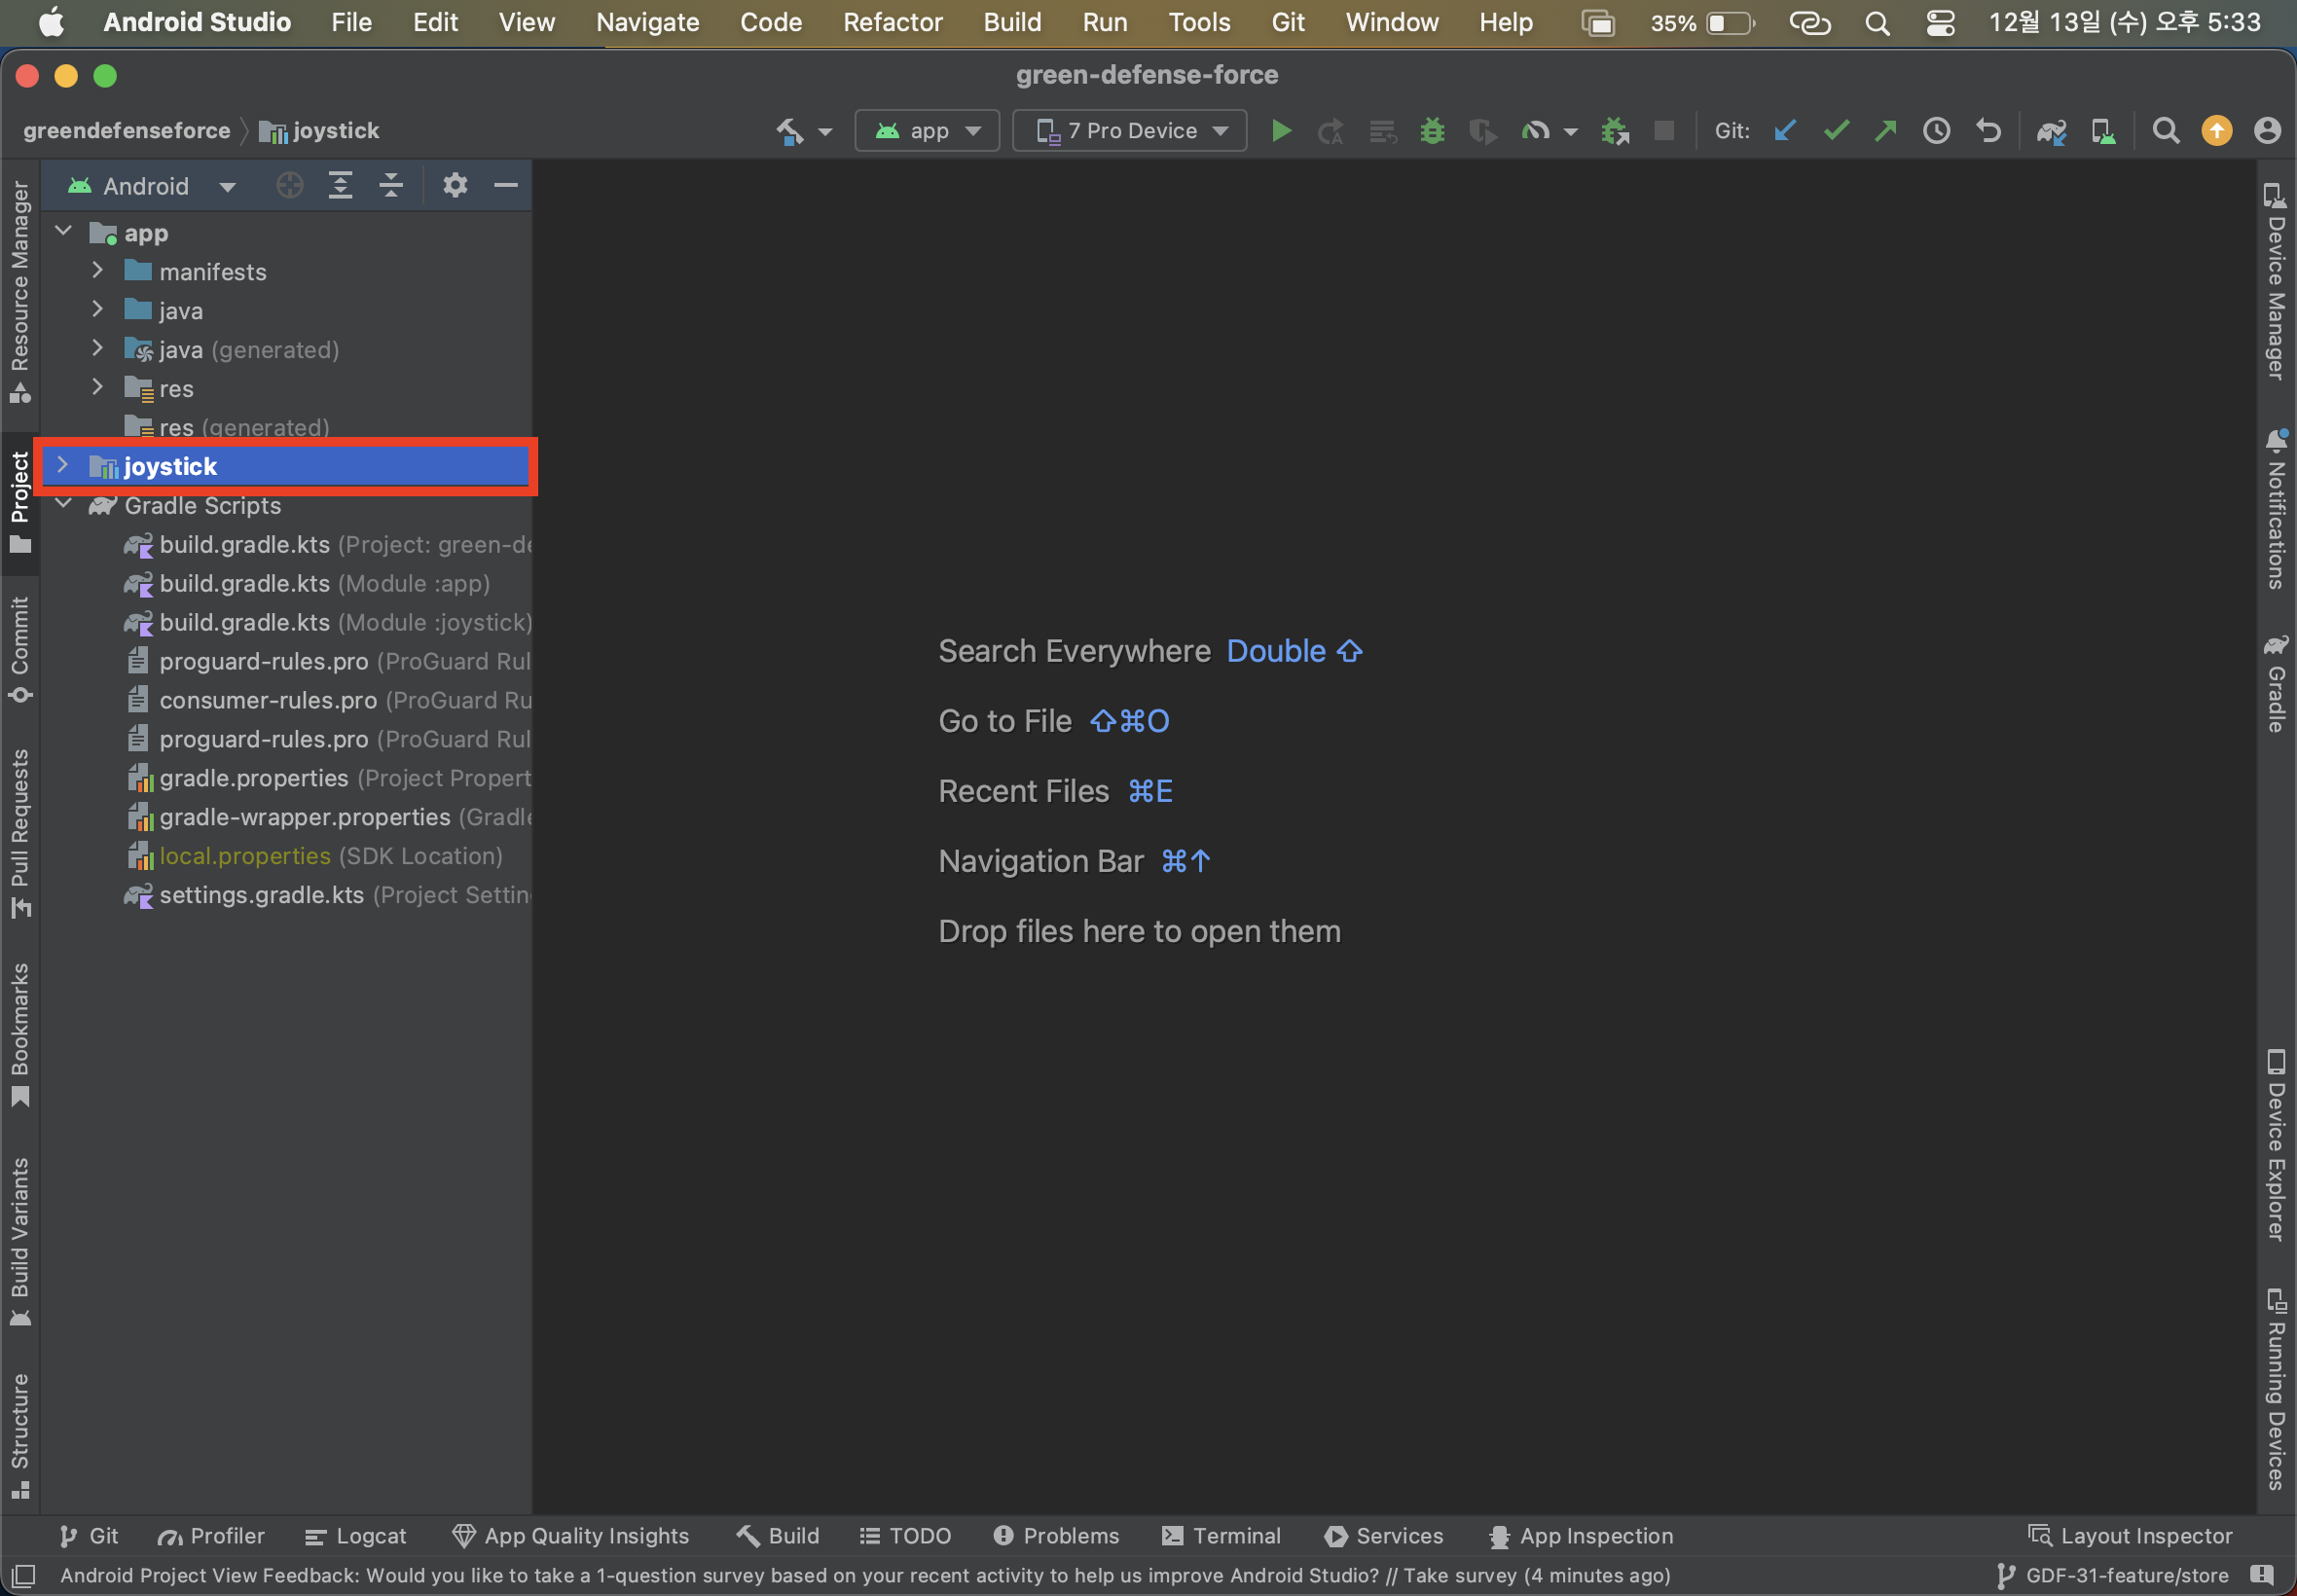The height and width of the screenshot is (1596, 2297).
Task: Toggle the Gradle tool window
Action: point(2276,684)
